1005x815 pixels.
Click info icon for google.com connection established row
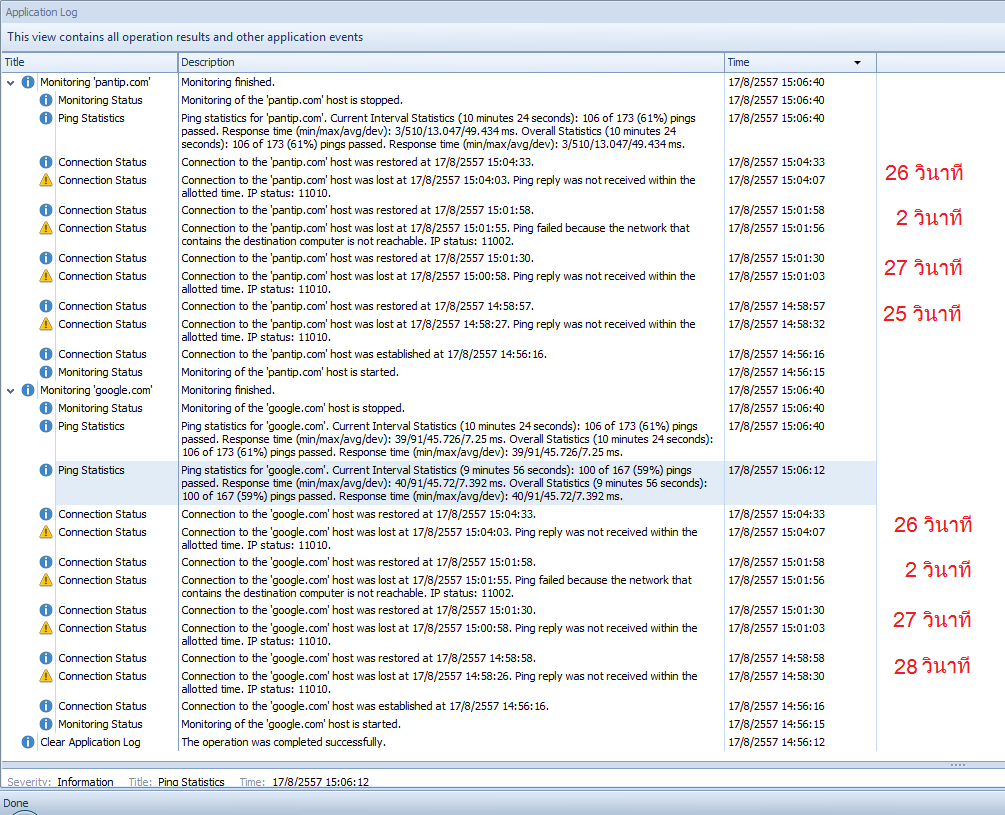click(46, 706)
